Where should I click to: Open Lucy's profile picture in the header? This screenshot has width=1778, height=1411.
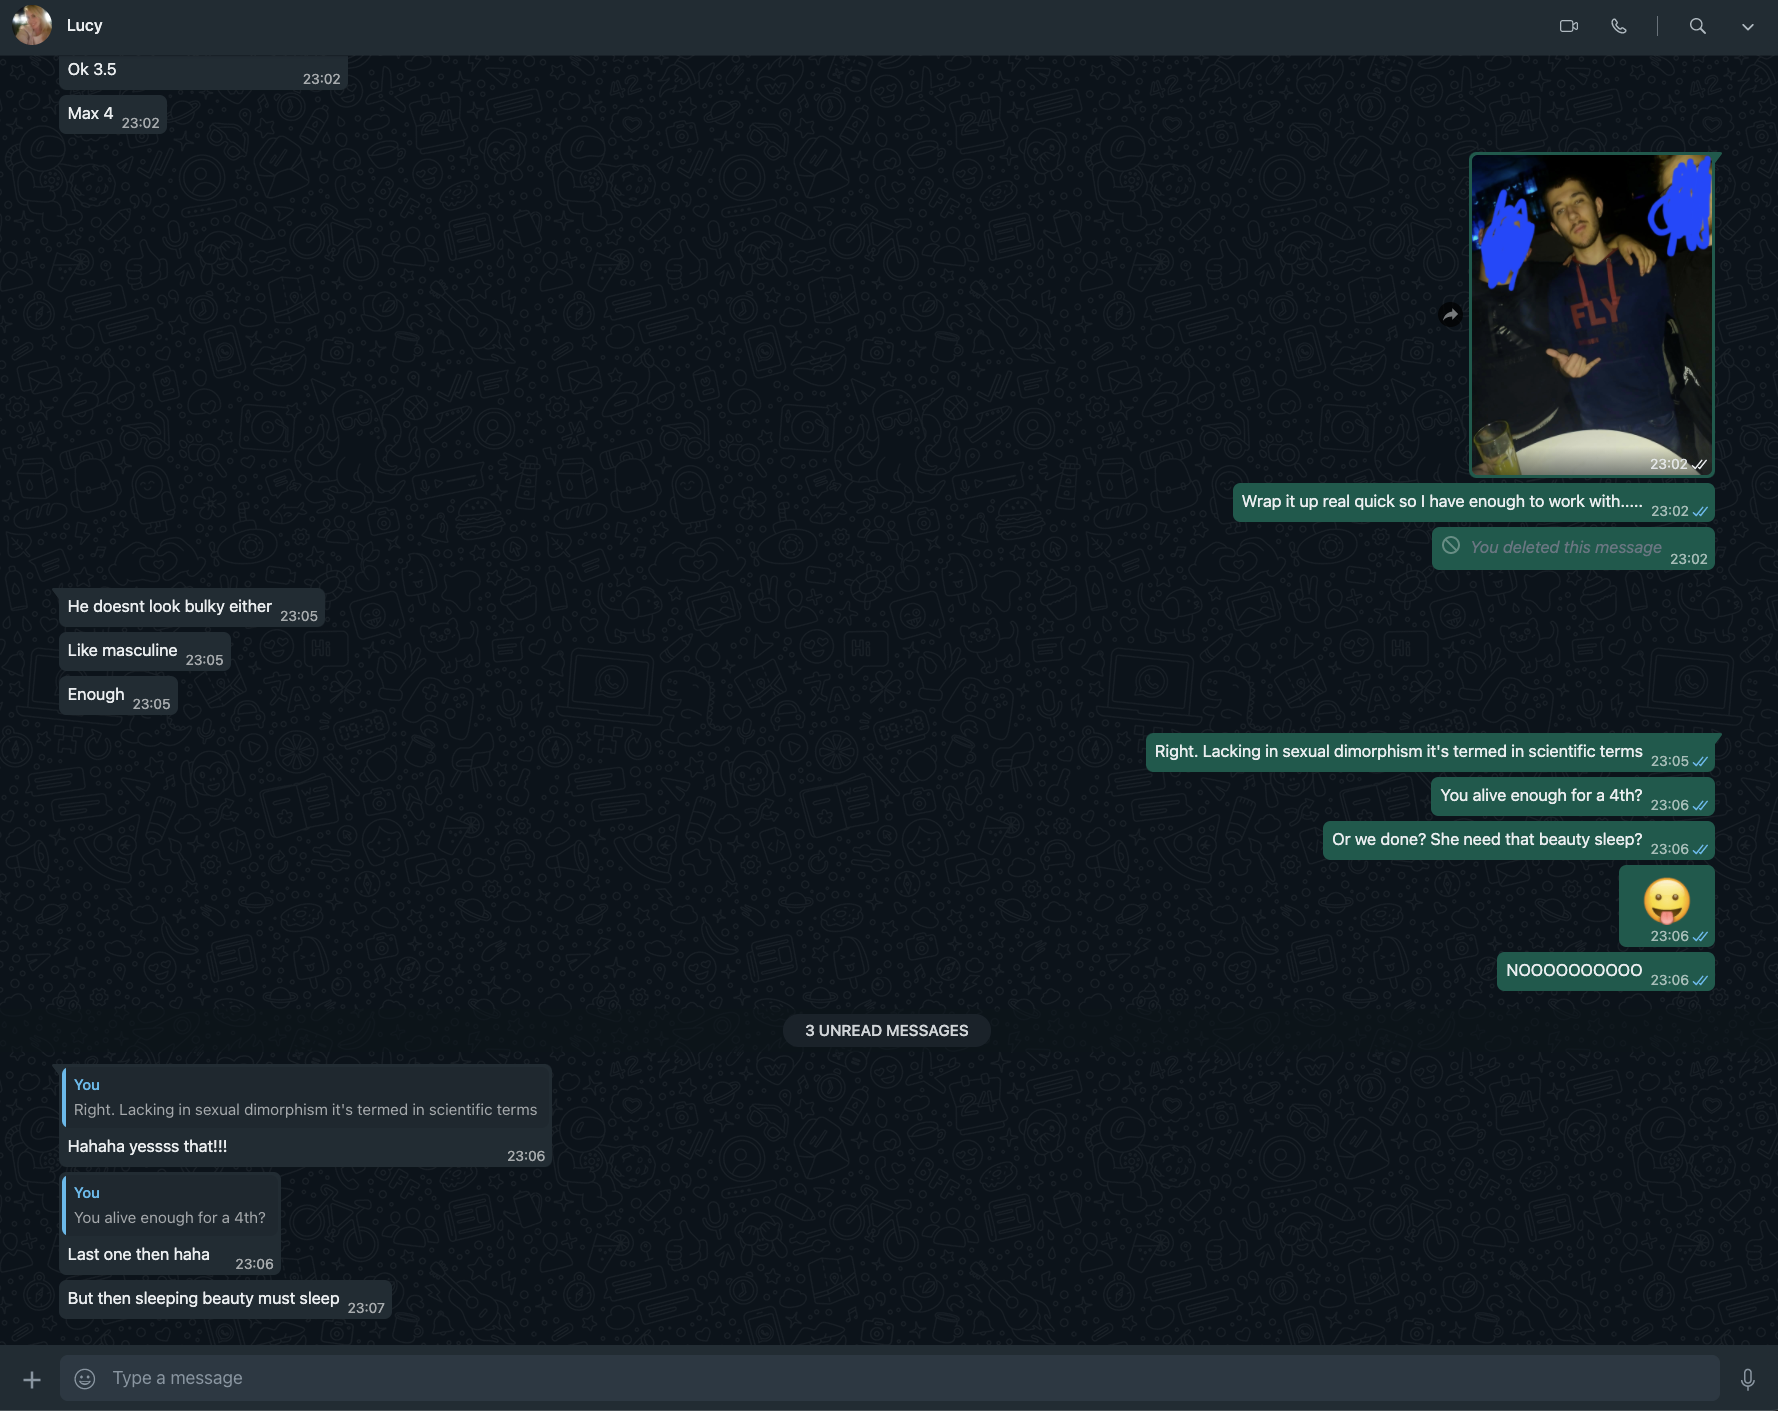pos(32,25)
